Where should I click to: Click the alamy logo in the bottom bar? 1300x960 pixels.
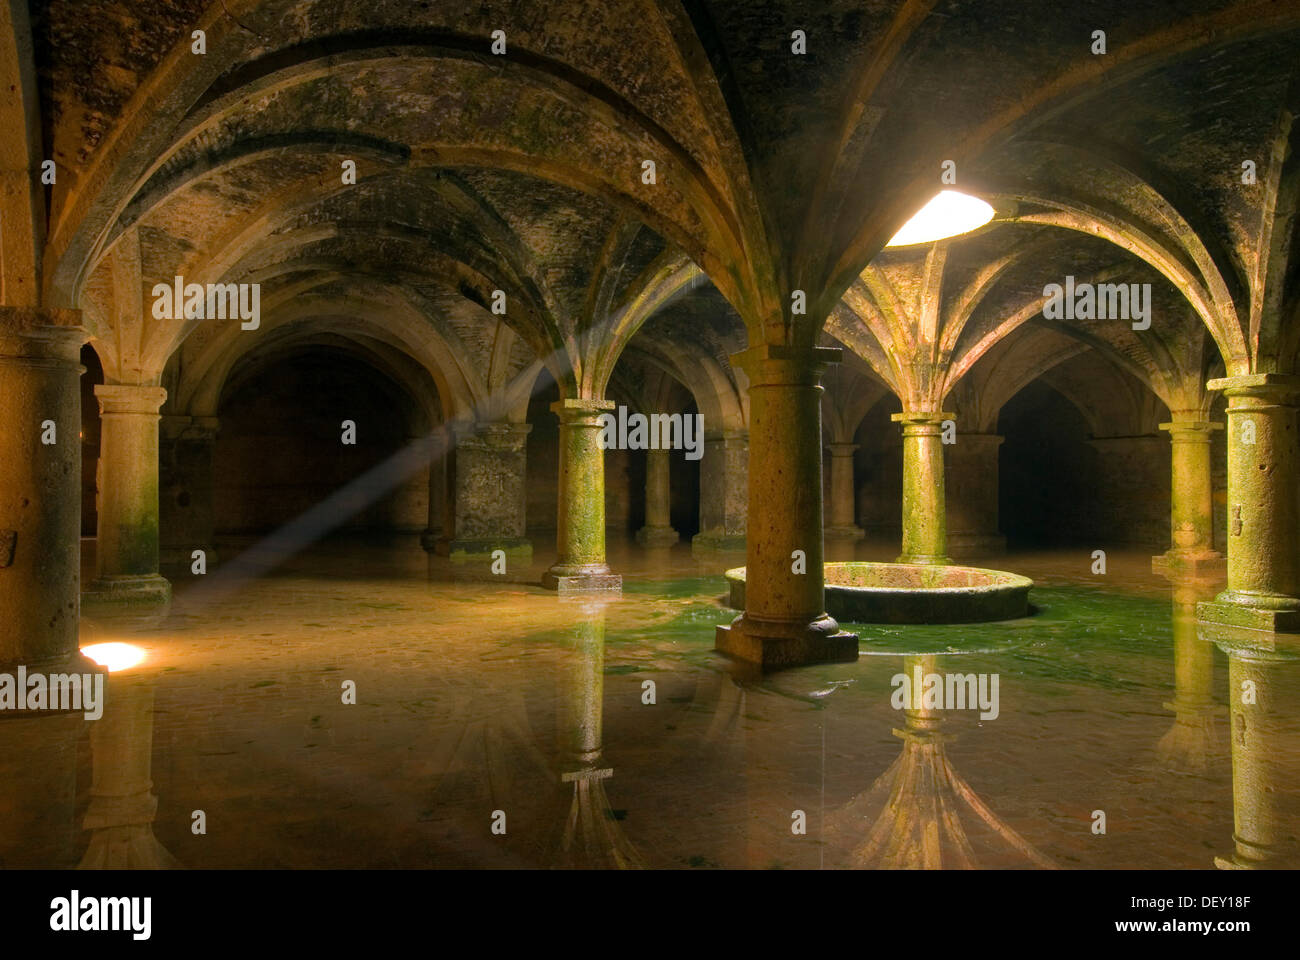pyautogui.click(x=101, y=914)
